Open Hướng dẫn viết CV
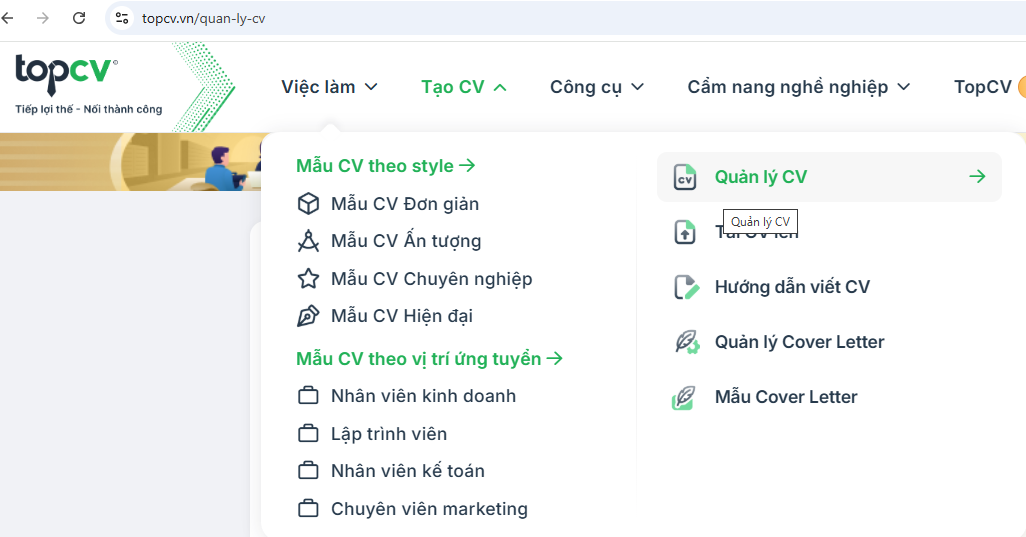The height and width of the screenshot is (537, 1026). point(792,287)
